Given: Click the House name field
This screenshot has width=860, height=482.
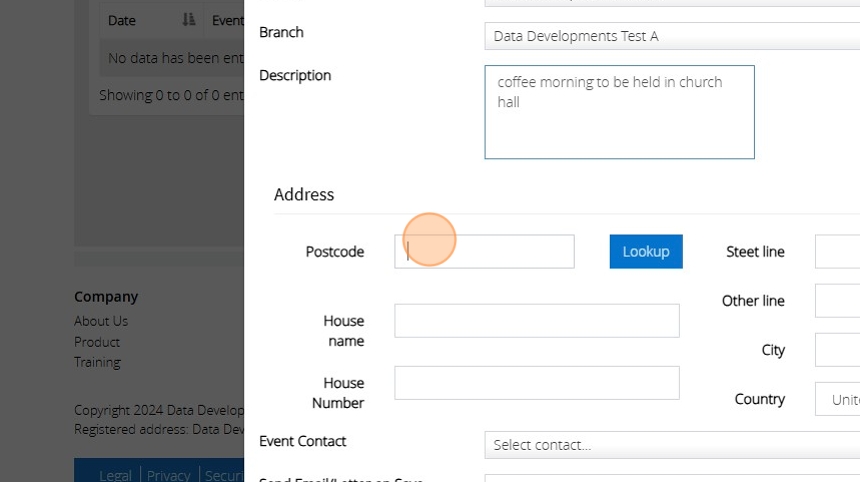Looking at the screenshot, I should (536, 321).
